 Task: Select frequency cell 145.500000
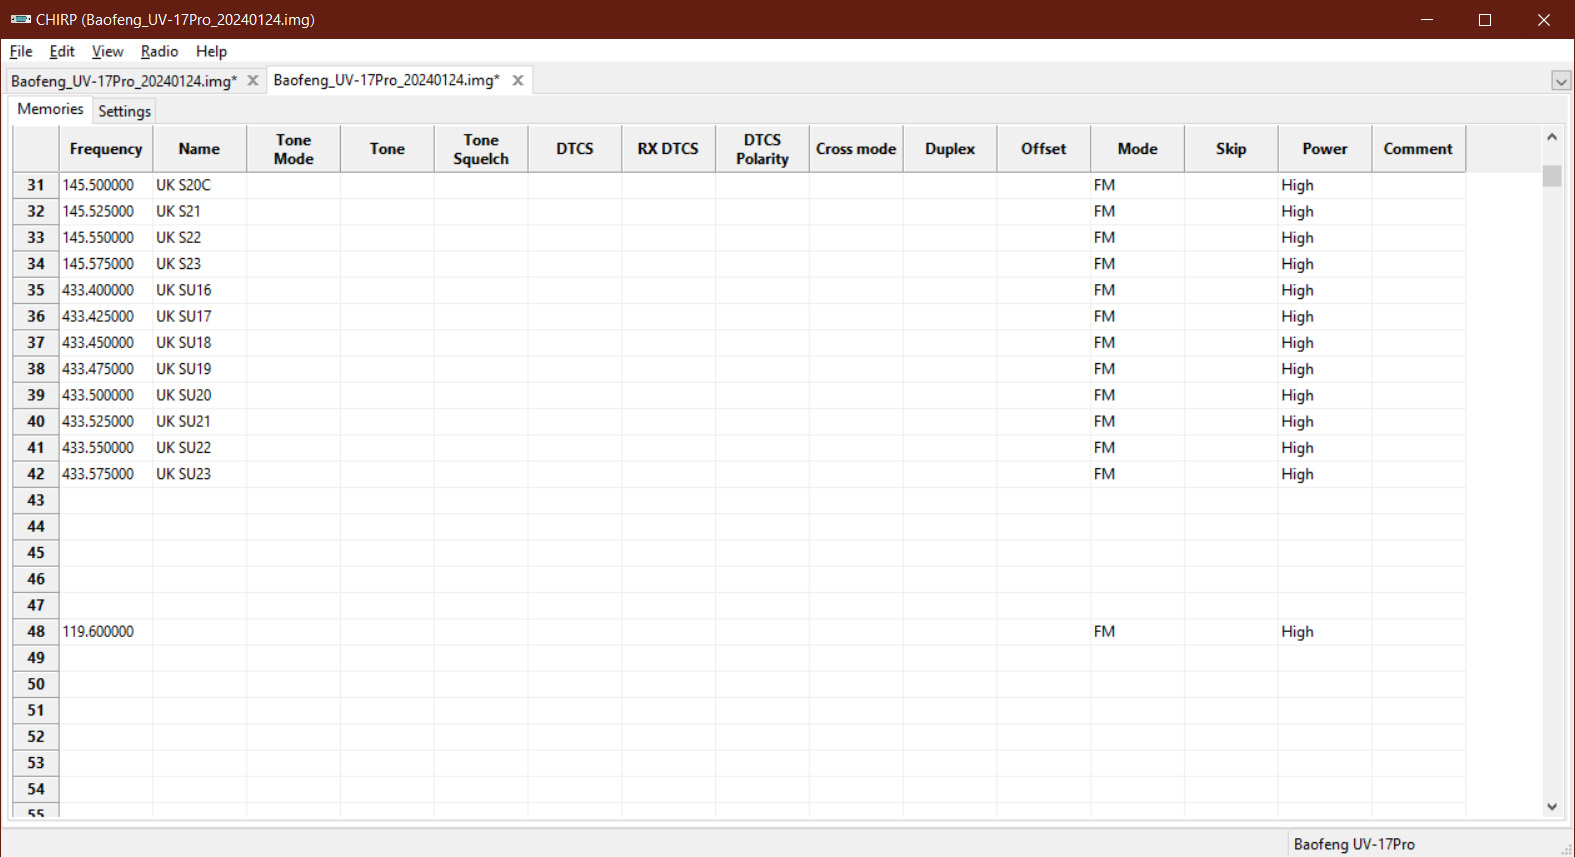pos(106,185)
